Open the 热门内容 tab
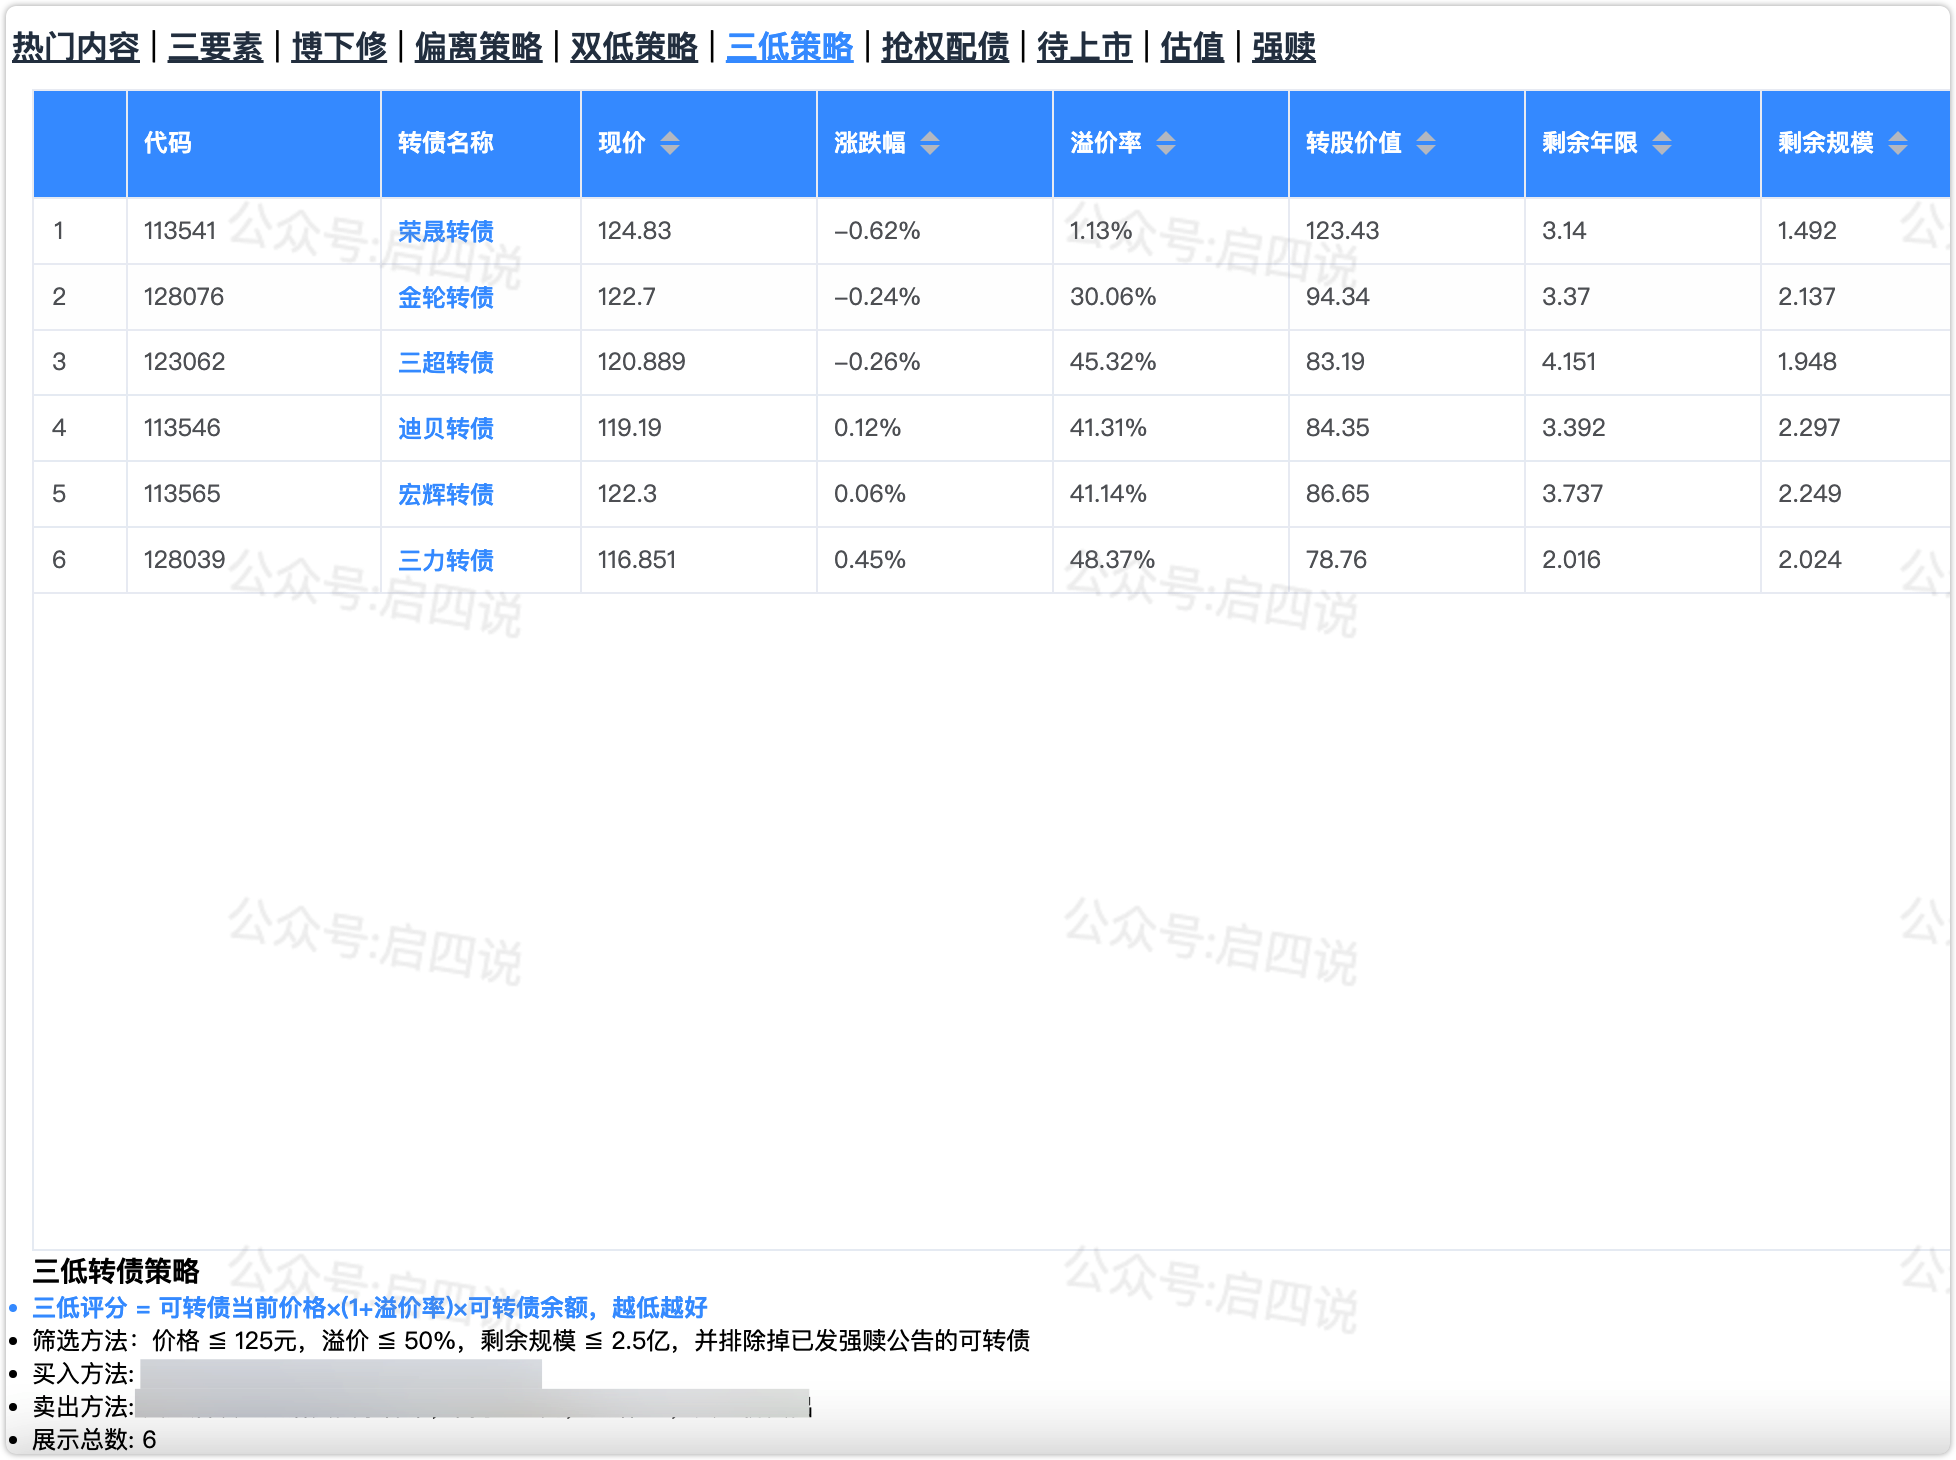Image resolution: width=1956 pixels, height=1460 pixels. [x=76, y=47]
